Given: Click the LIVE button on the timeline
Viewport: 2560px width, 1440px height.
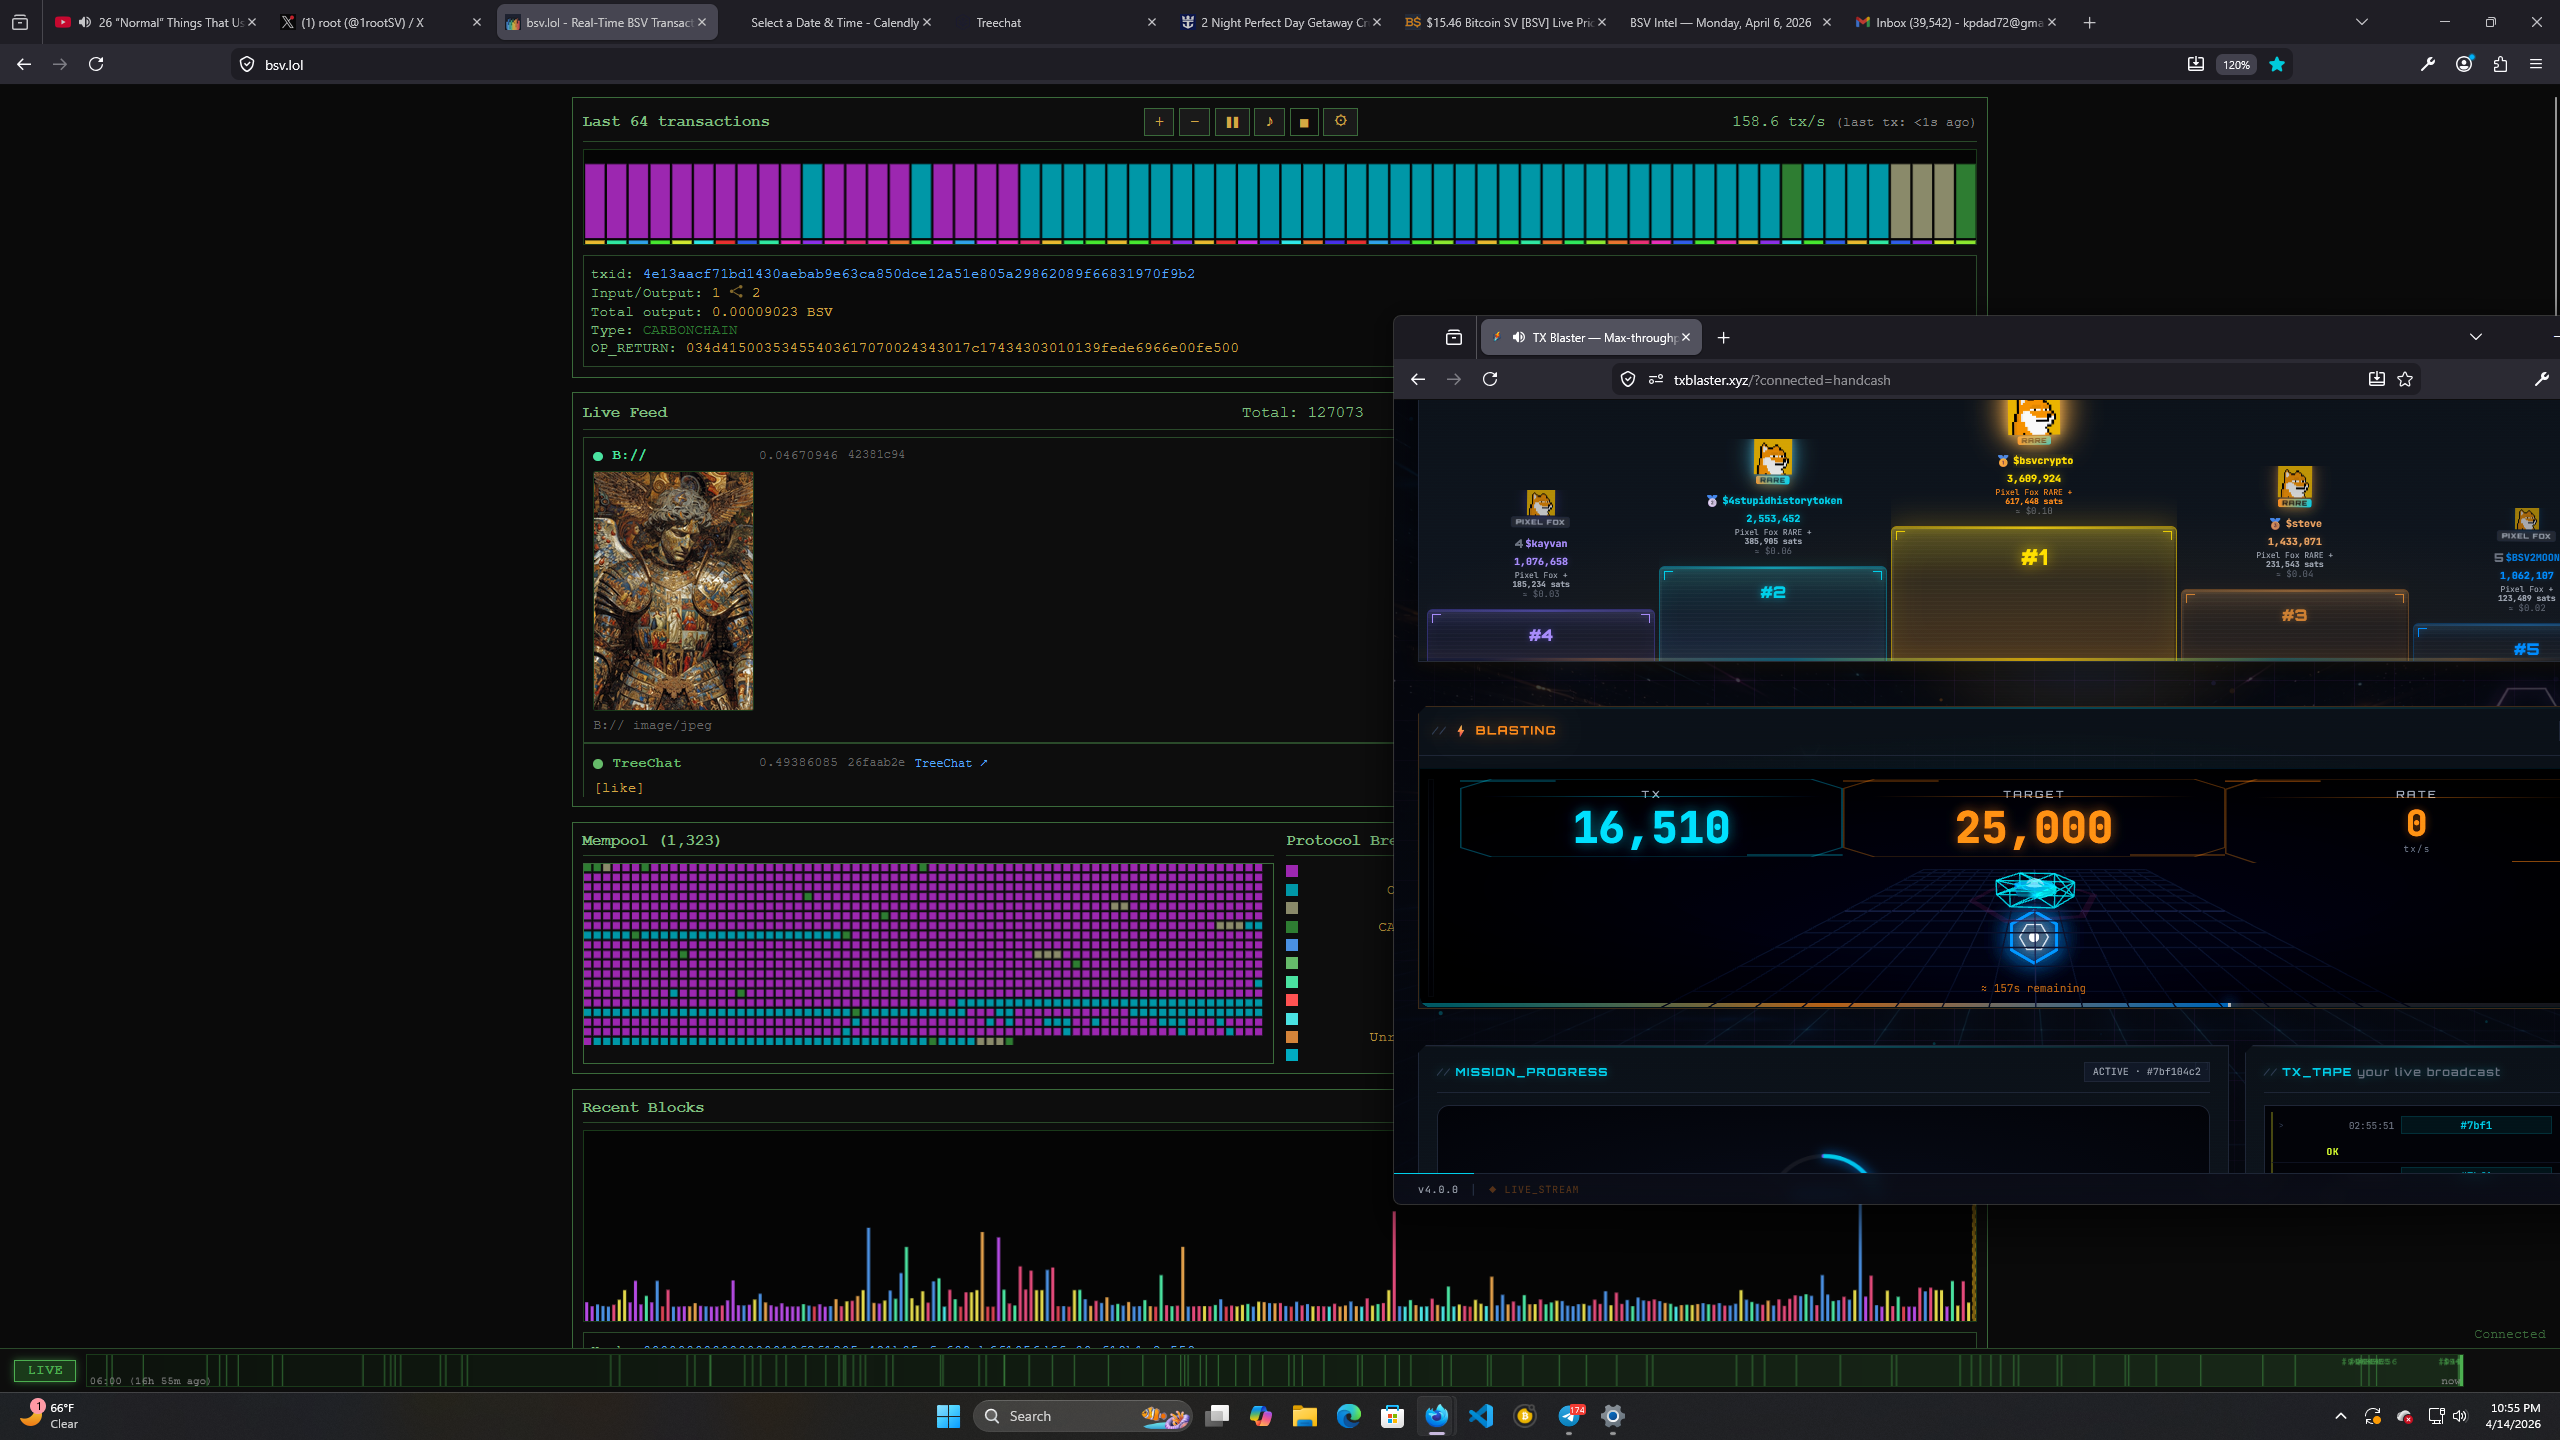Looking at the screenshot, I should click(x=45, y=1370).
